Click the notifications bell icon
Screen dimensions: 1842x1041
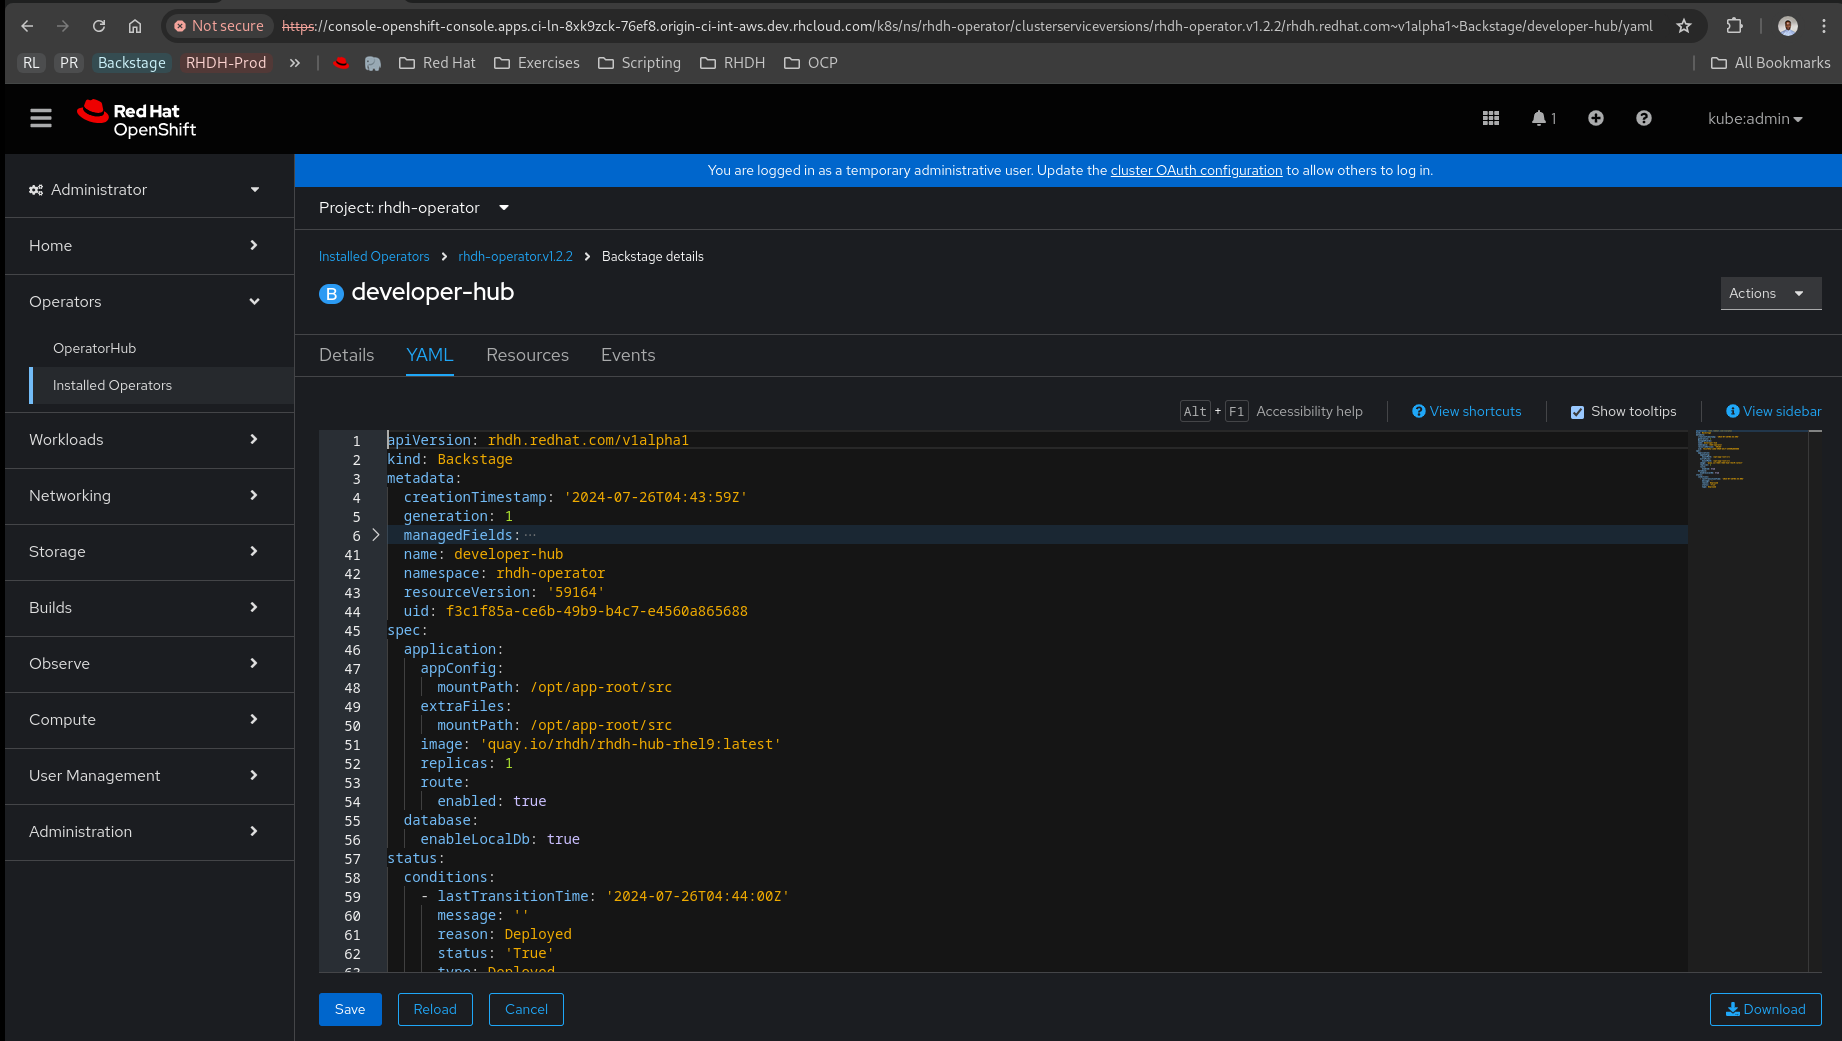(1539, 119)
